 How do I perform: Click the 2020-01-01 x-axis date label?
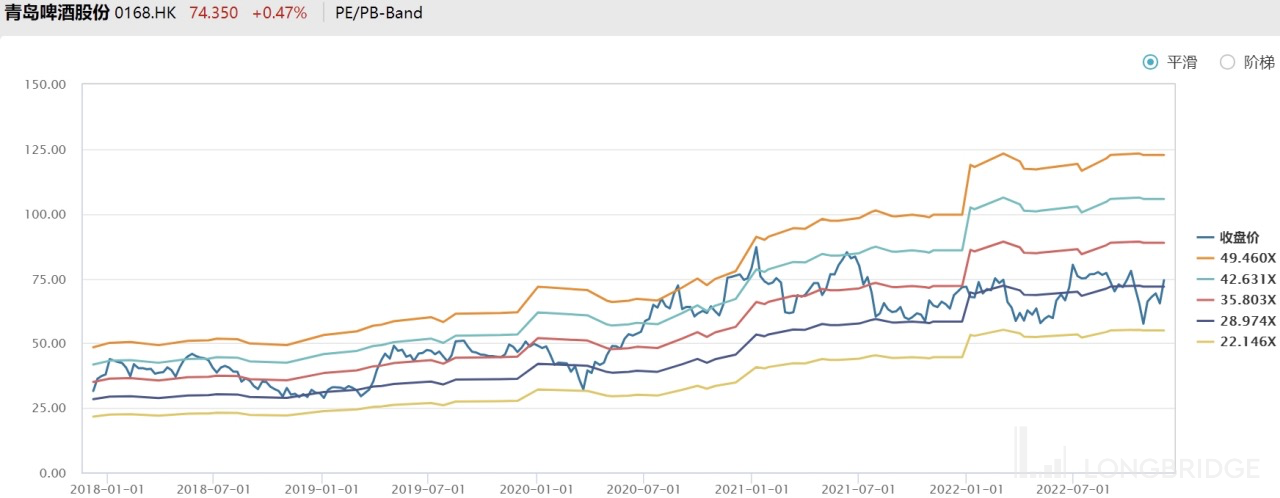[x=536, y=489]
